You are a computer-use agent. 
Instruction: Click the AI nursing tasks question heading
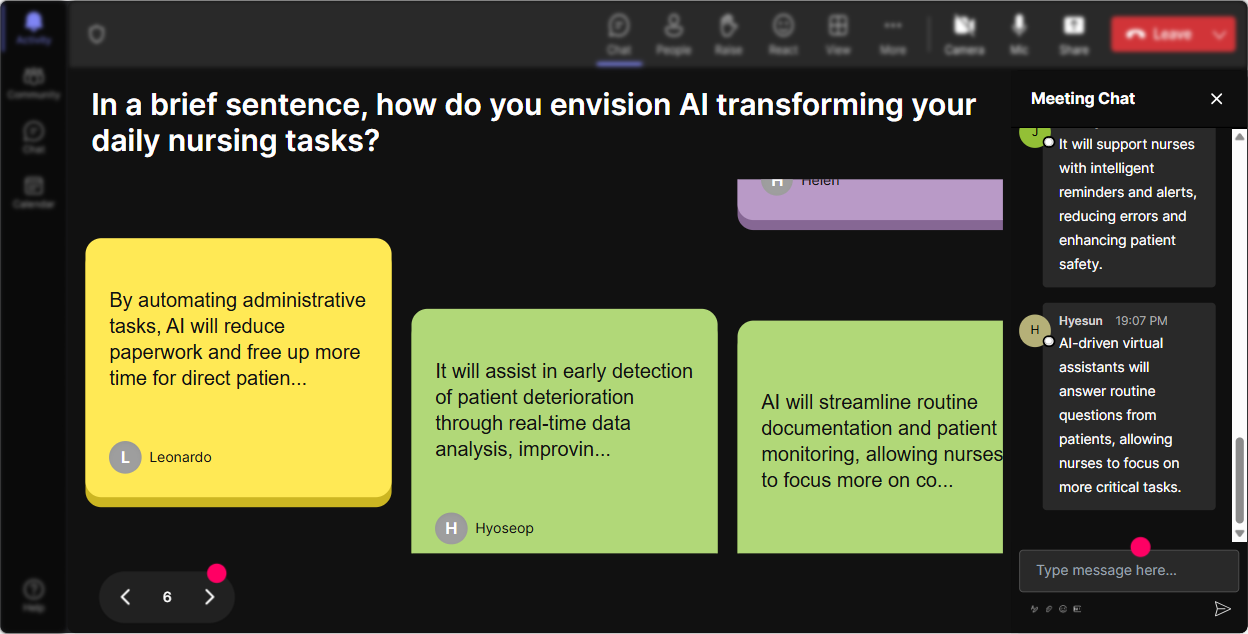534,122
